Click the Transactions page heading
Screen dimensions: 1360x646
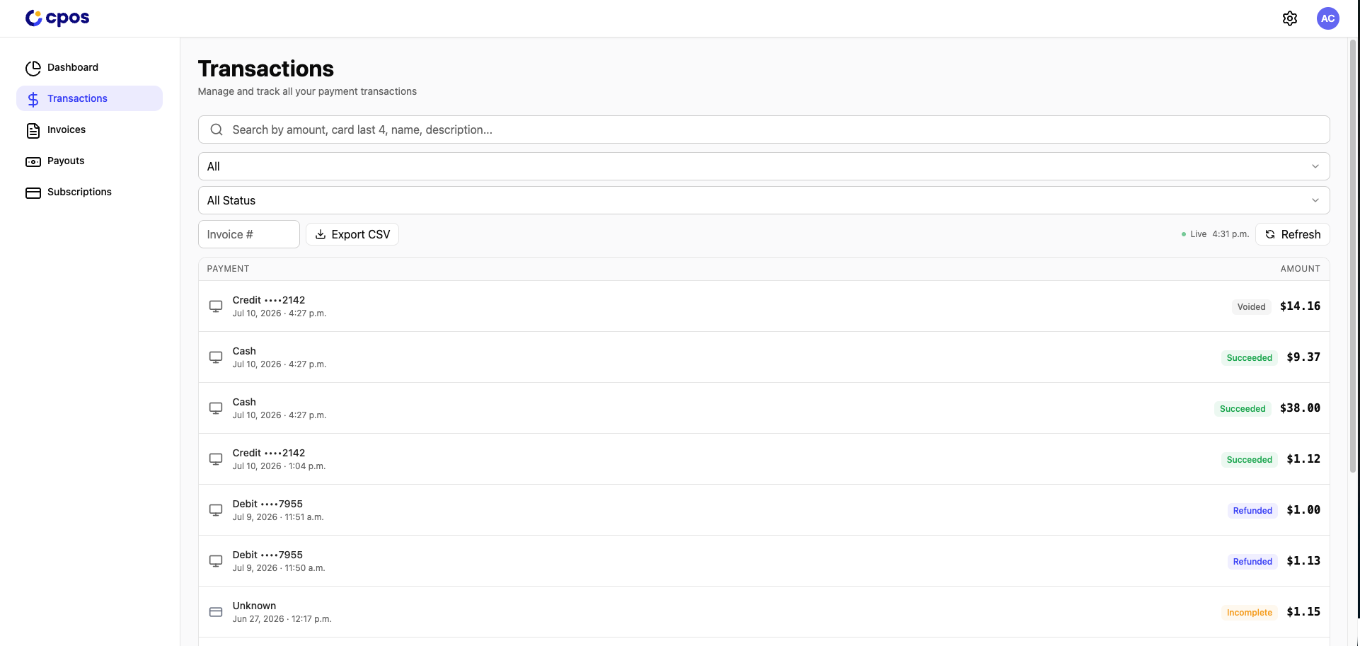point(266,68)
